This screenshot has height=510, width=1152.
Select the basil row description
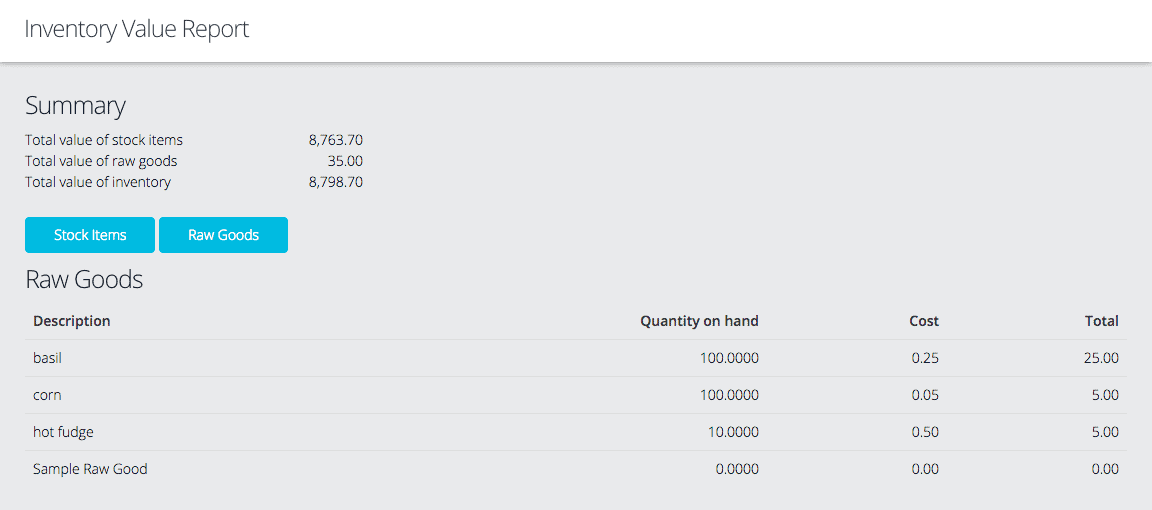pos(48,358)
